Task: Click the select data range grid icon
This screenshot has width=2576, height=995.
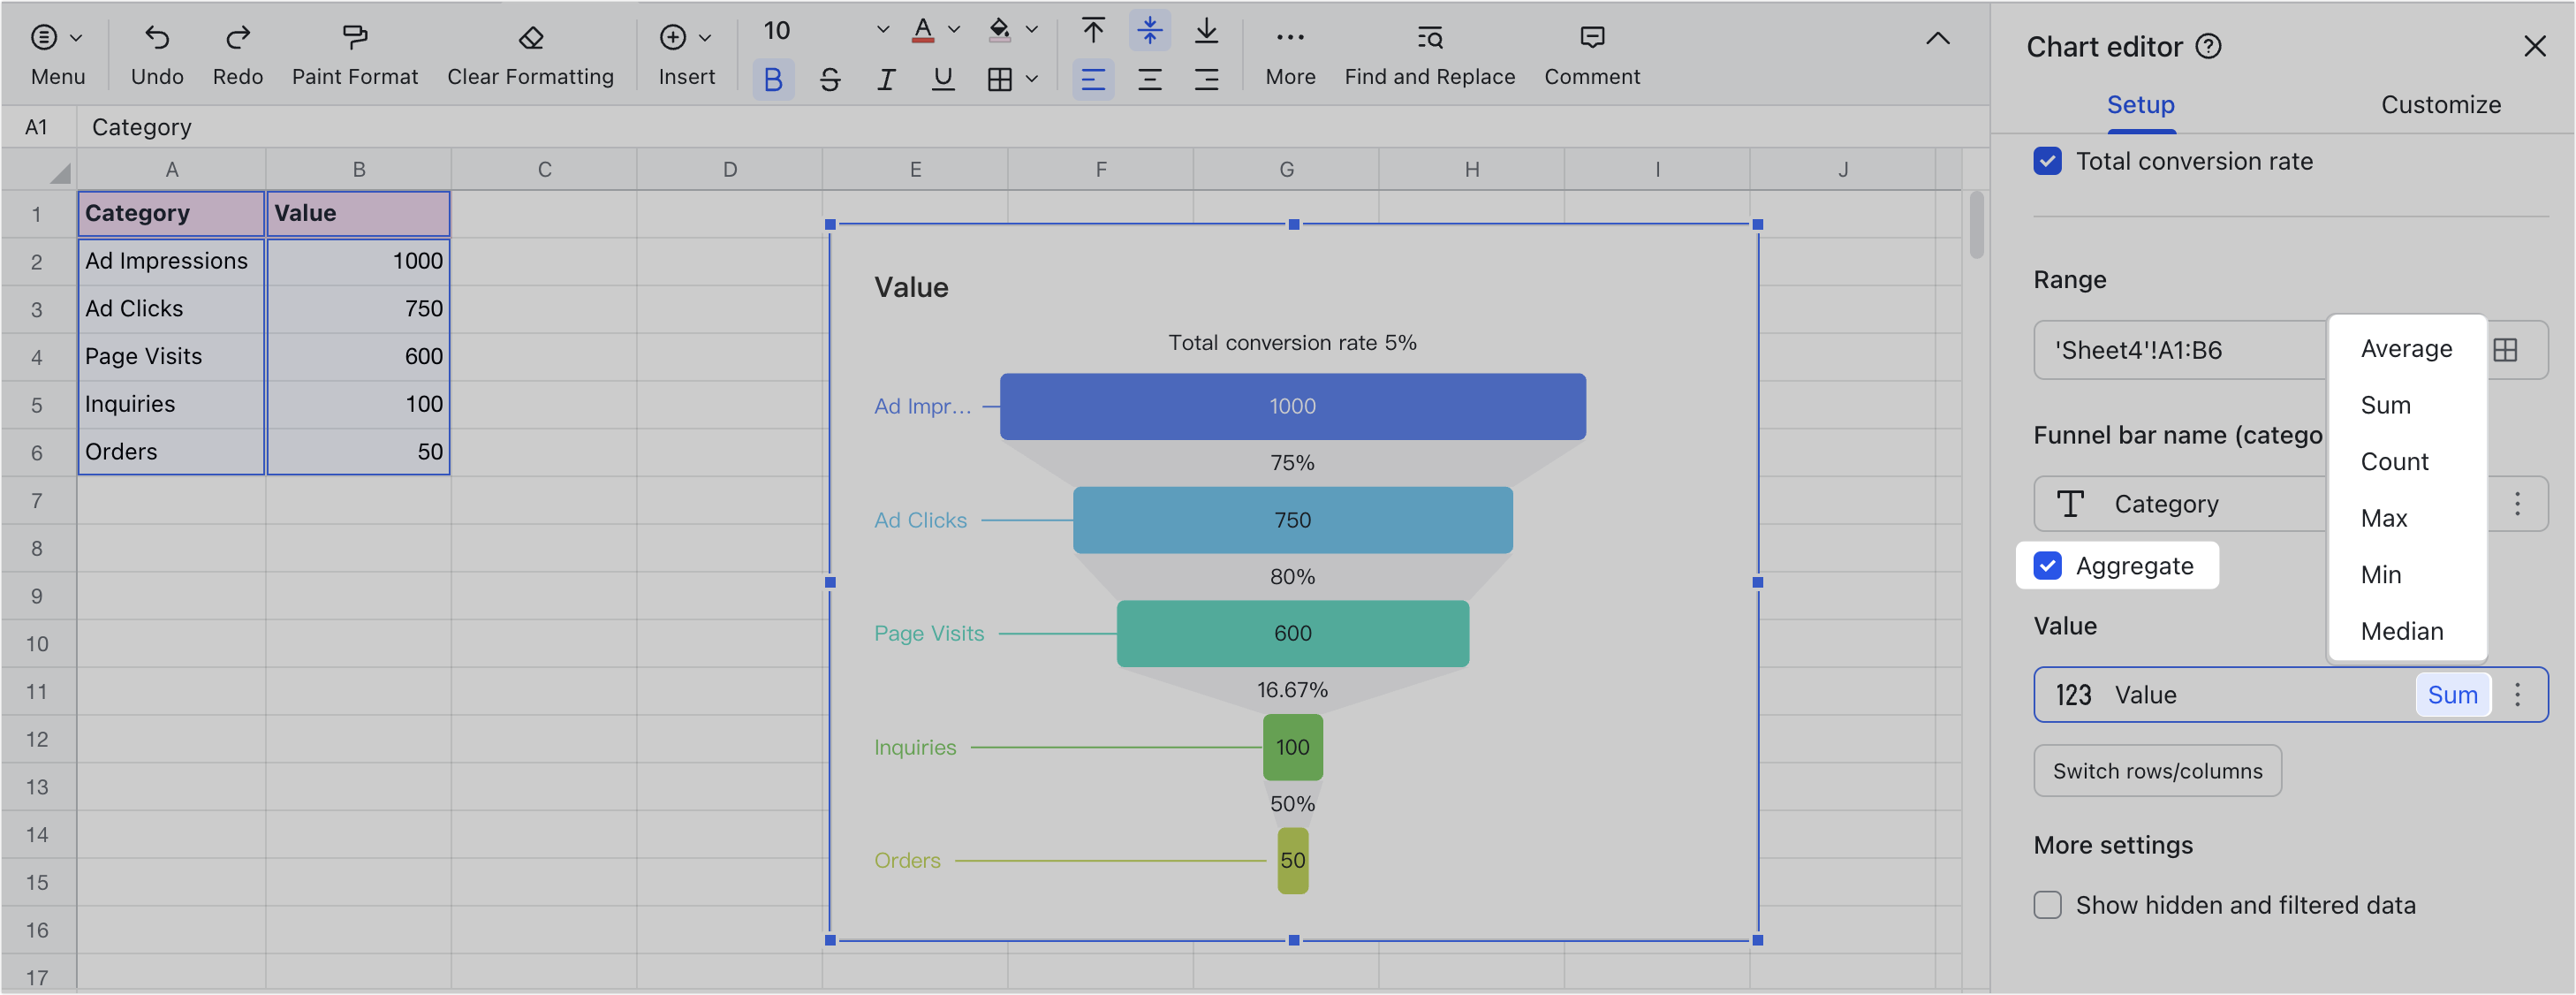Action: click(x=2506, y=350)
